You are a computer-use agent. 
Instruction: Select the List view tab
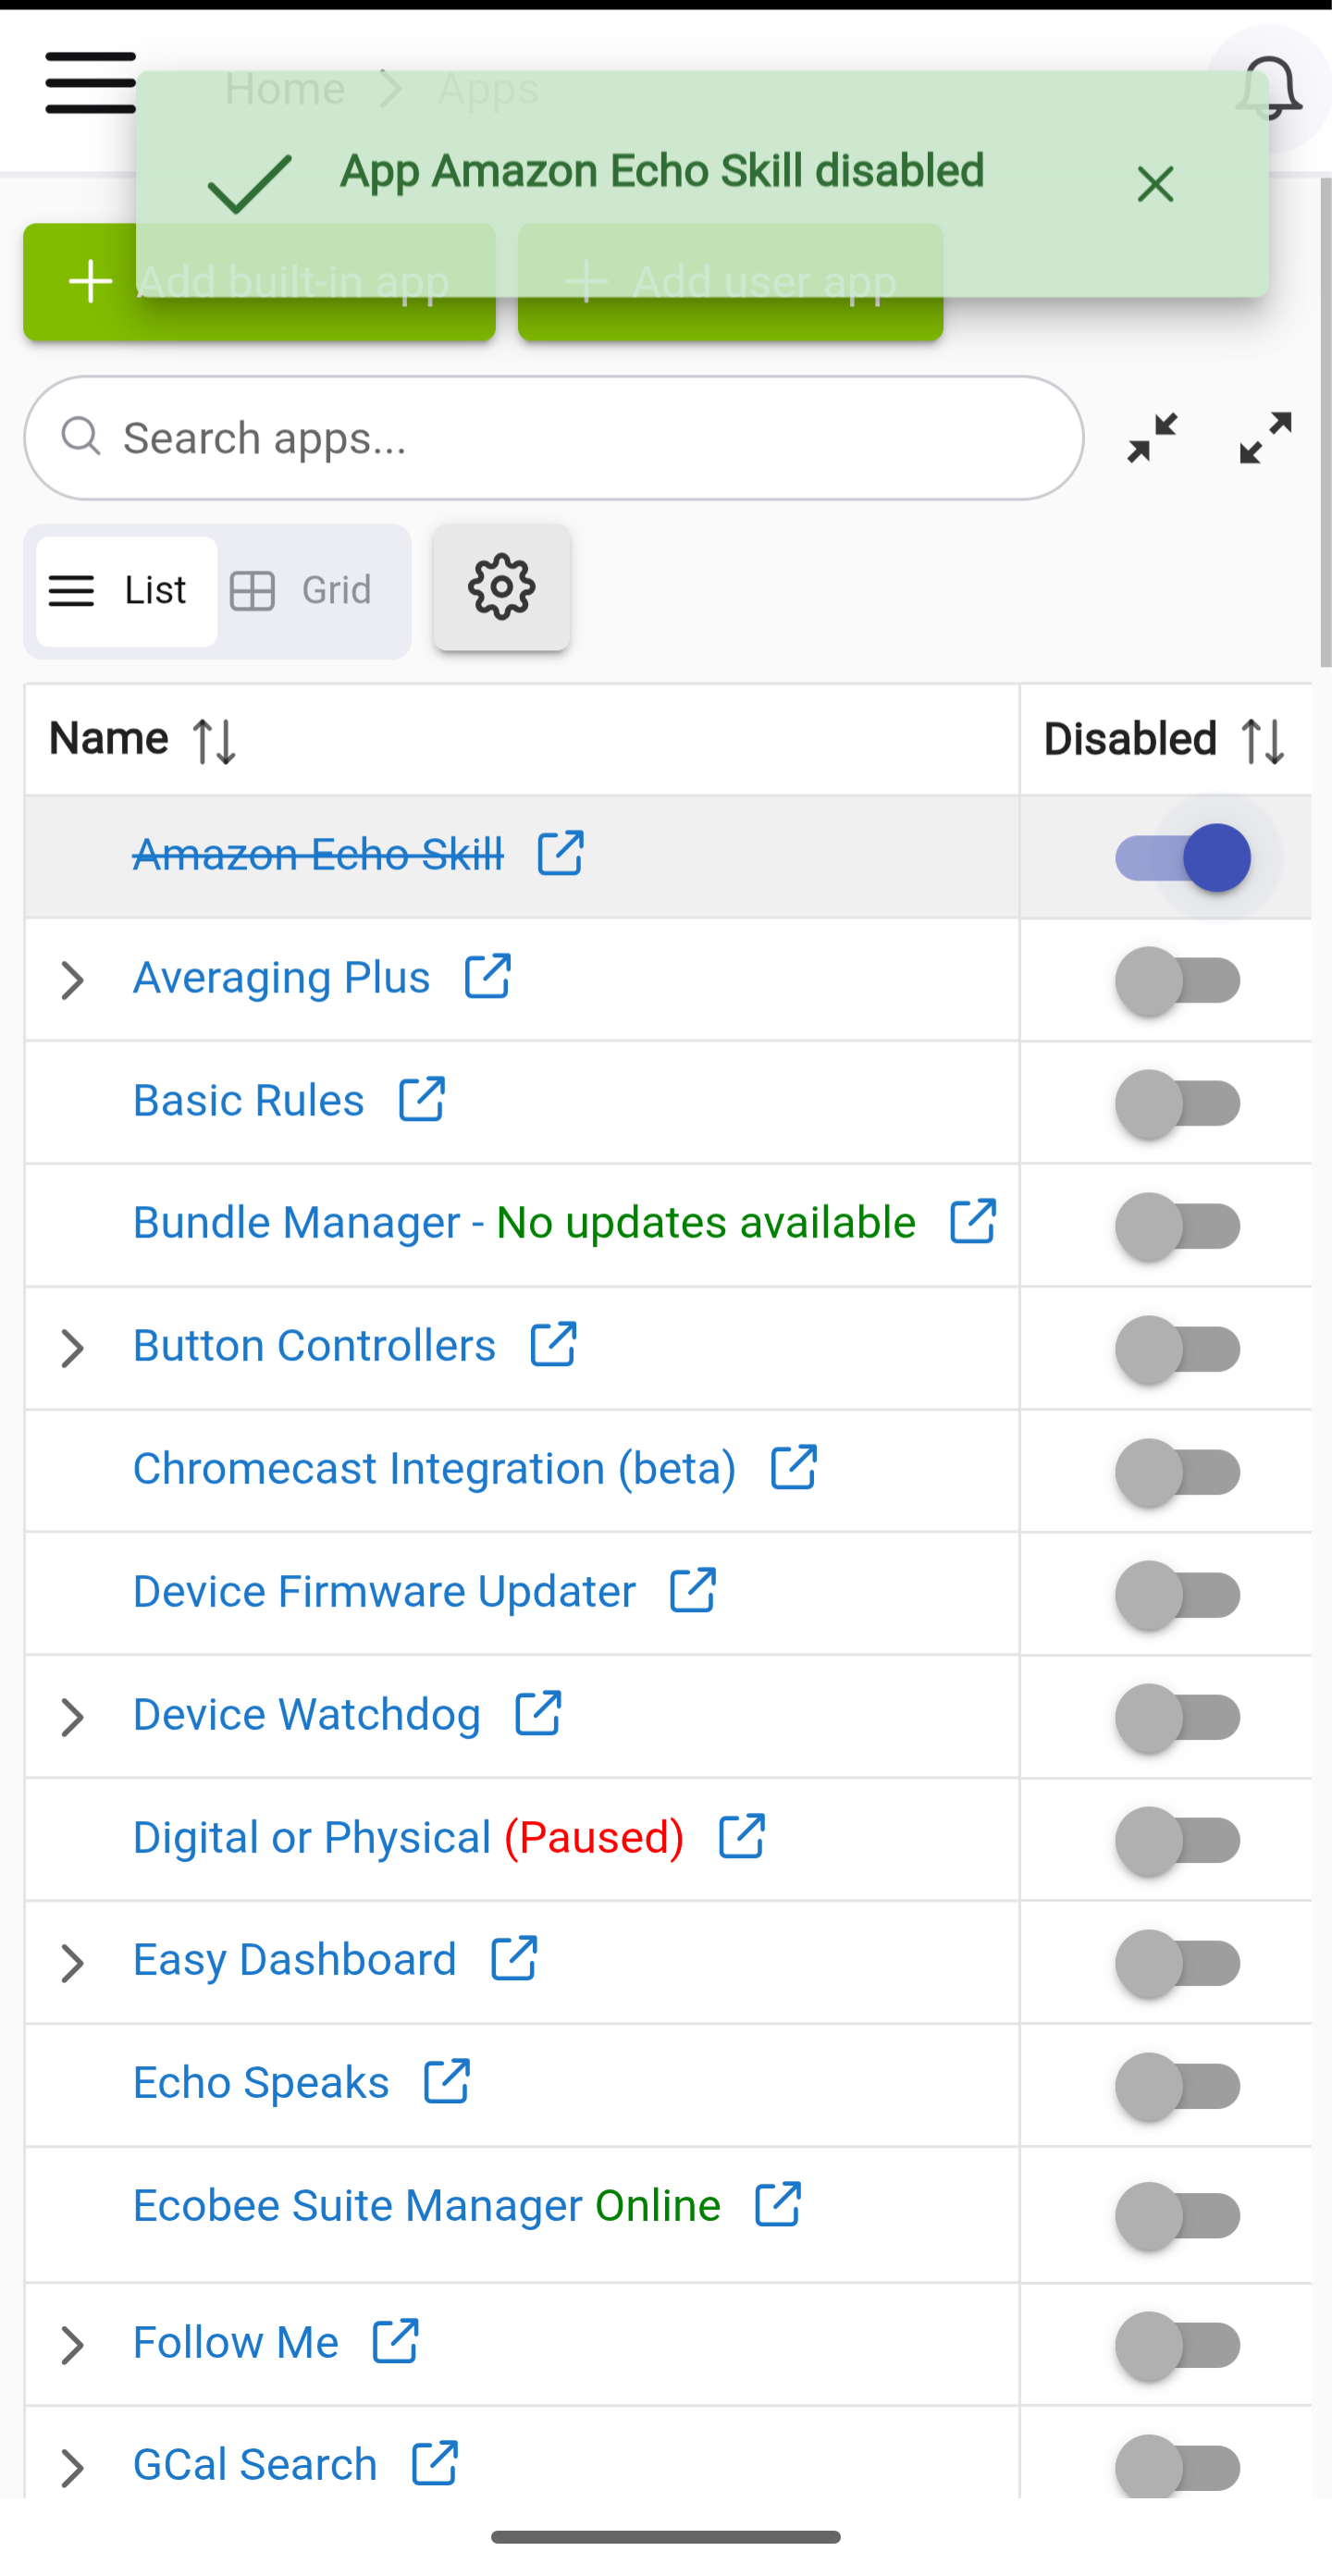tap(126, 591)
